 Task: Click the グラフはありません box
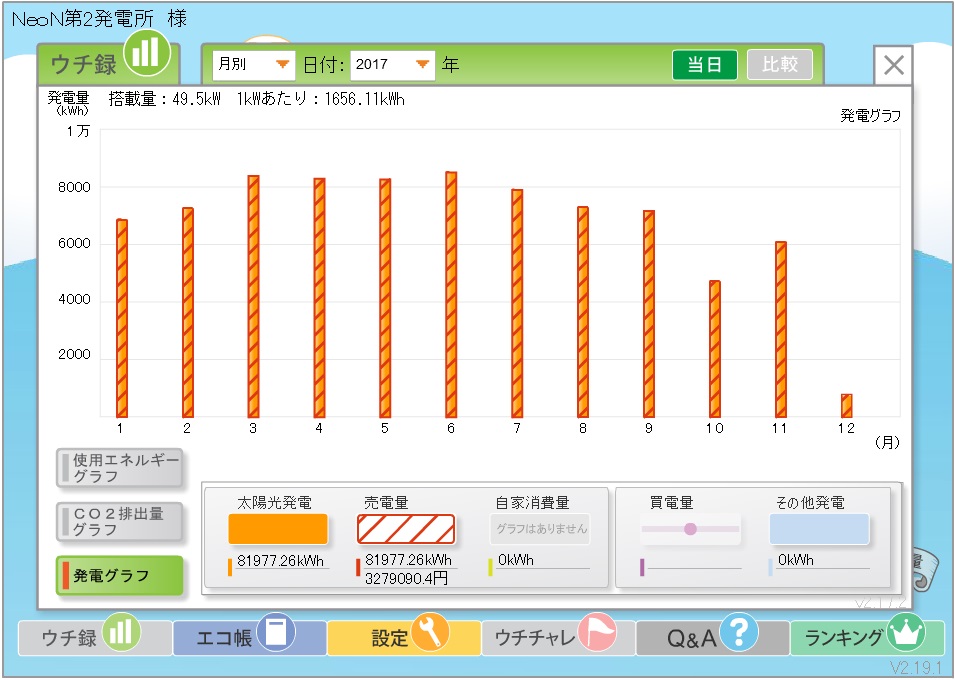pos(541,529)
